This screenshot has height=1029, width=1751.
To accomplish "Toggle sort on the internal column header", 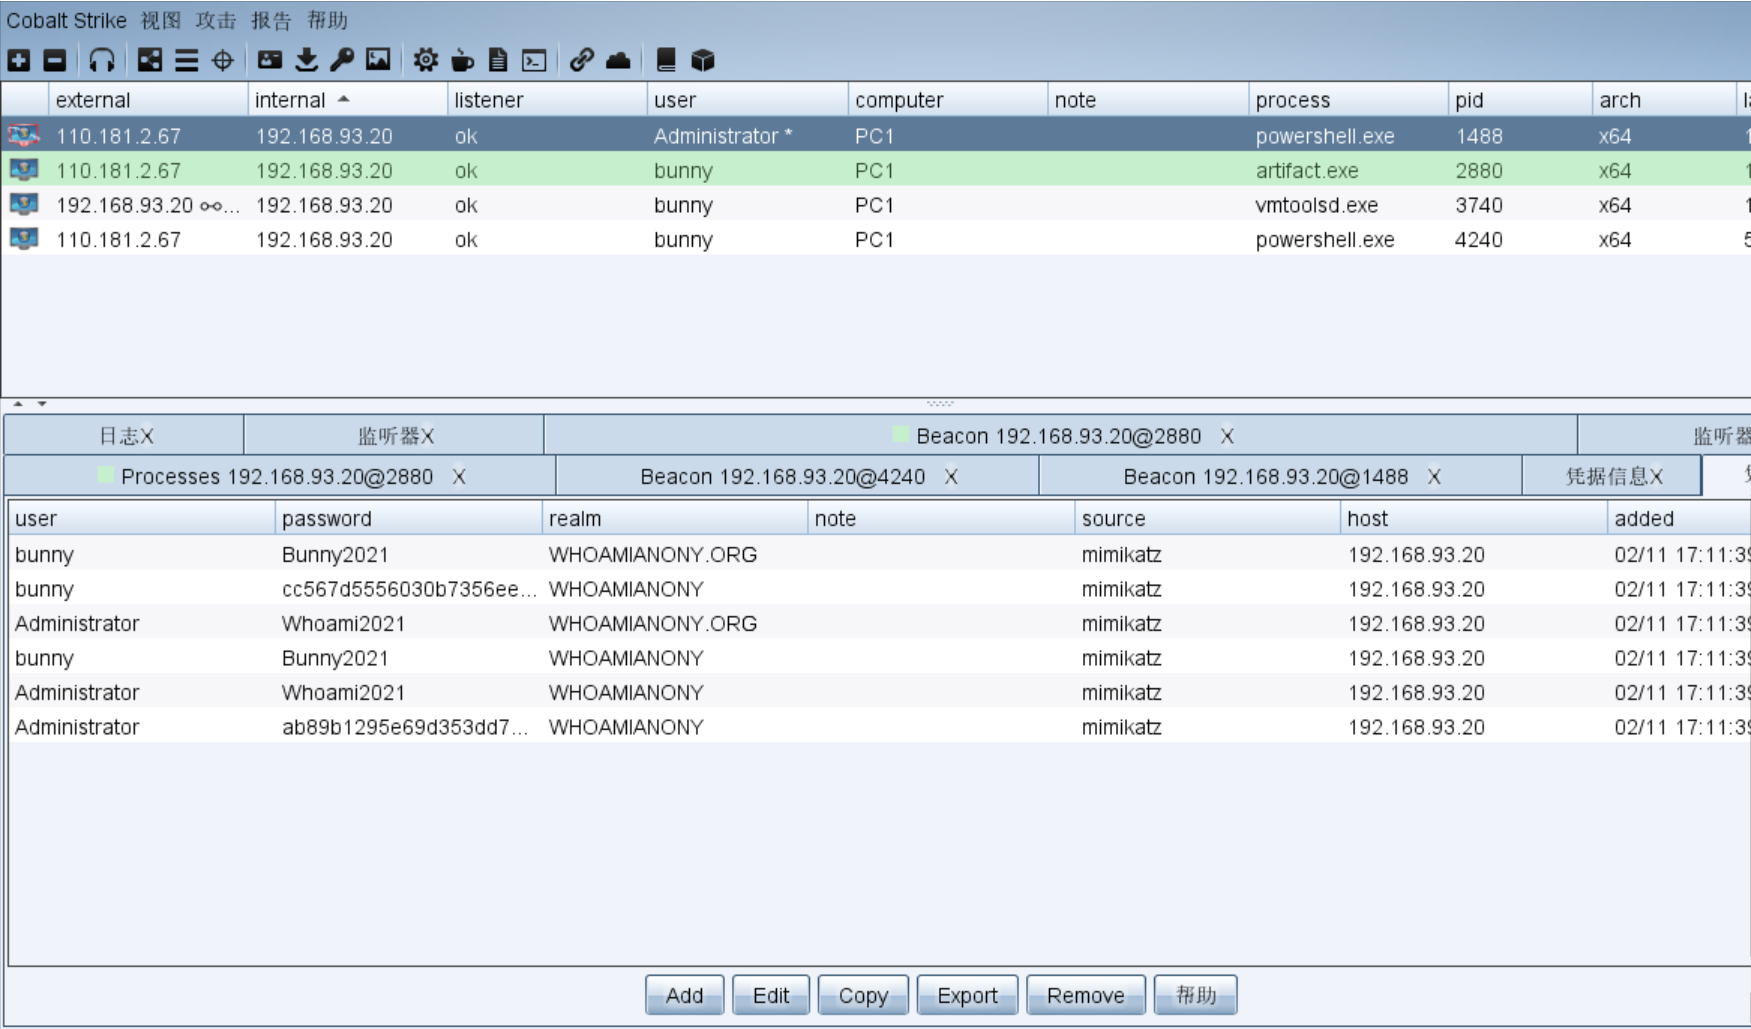I will pos(347,100).
